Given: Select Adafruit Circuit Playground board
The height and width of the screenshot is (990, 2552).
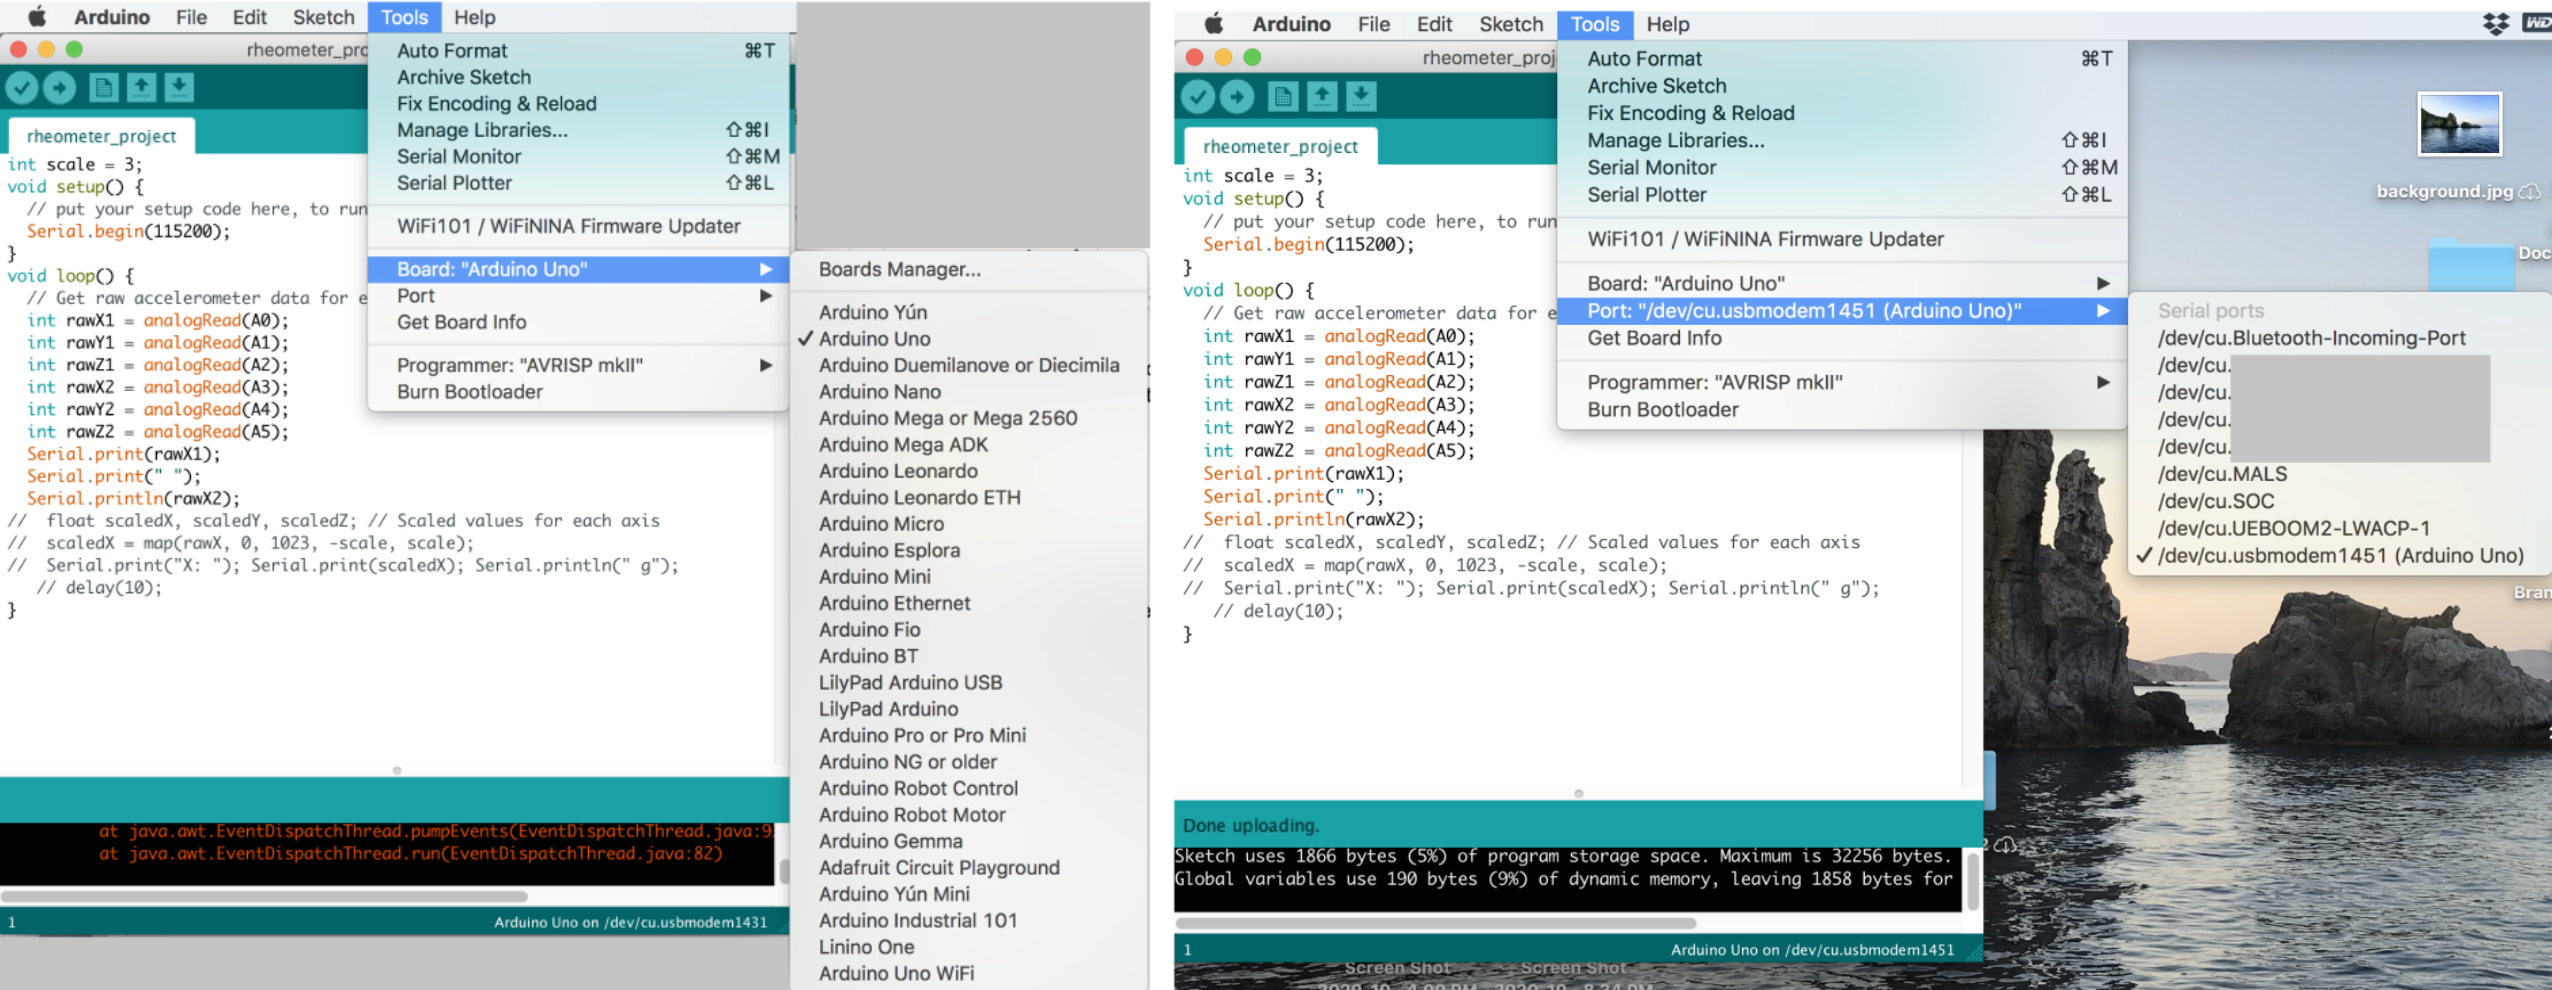Looking at the screenshot, I should 969,868.
